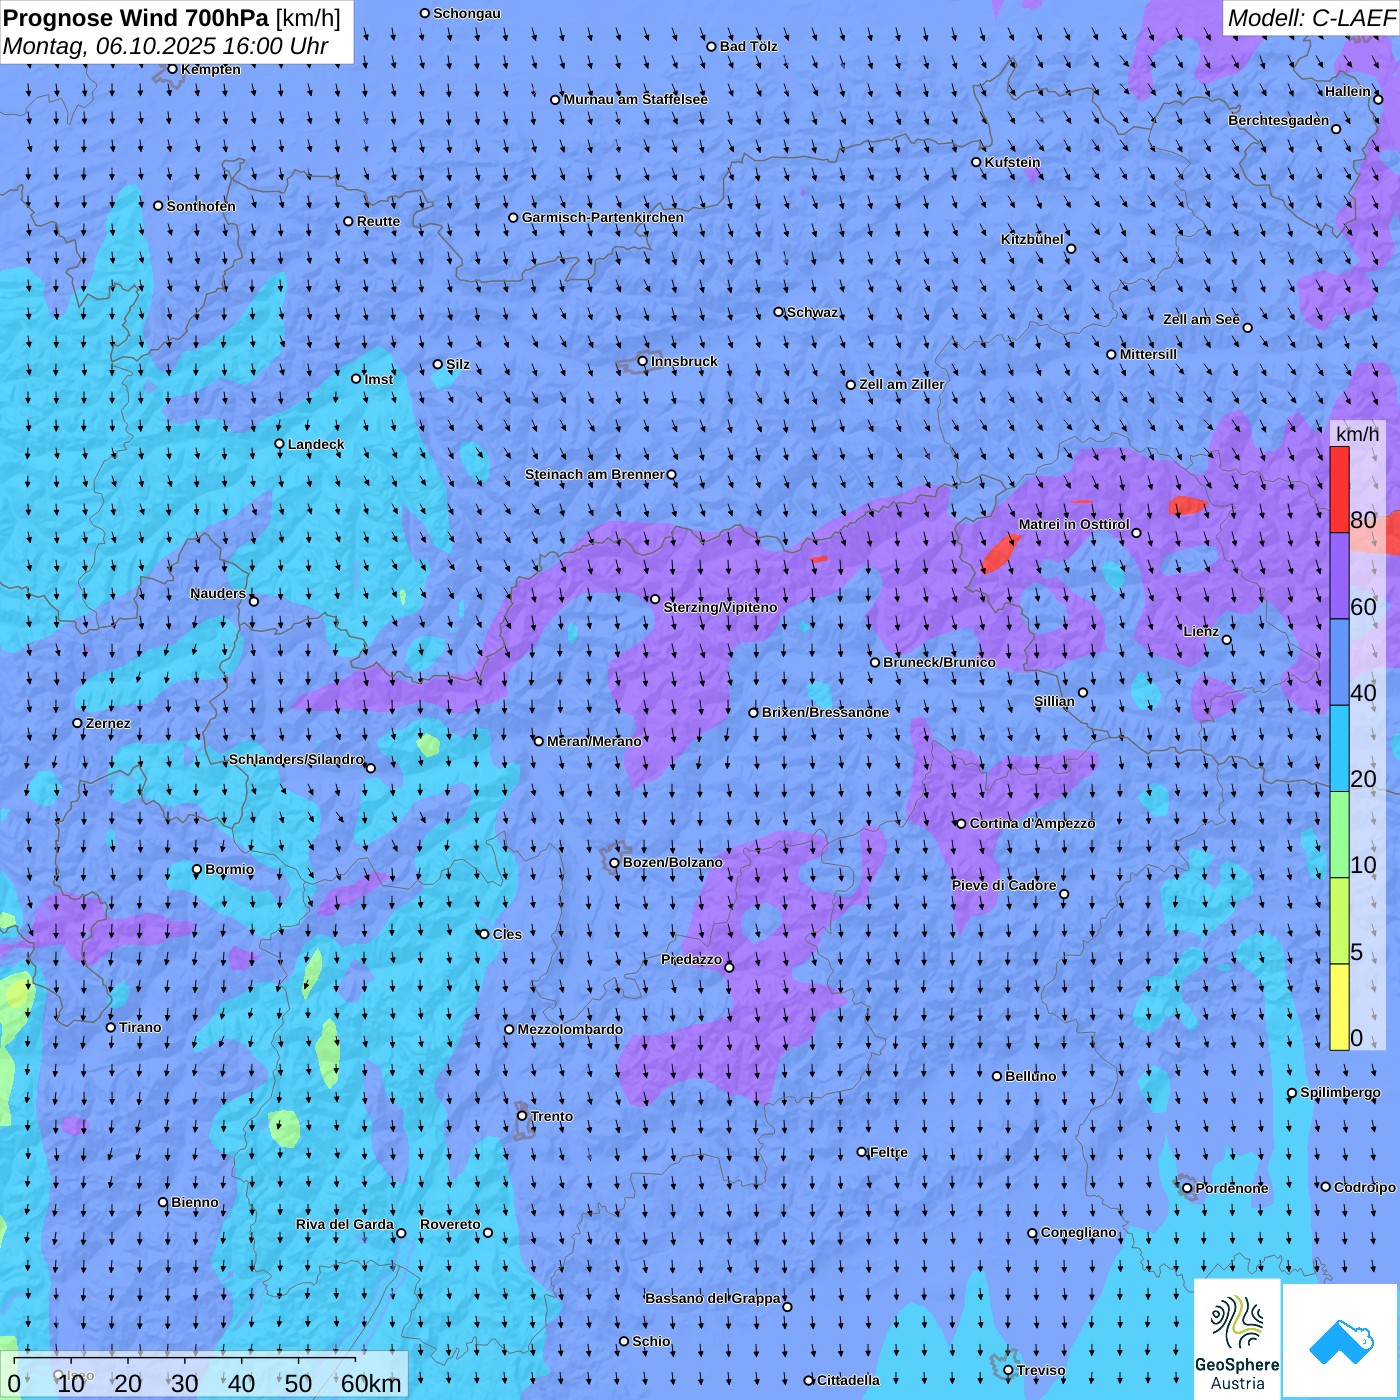Click the 'Modell: C-LAEF' label
Image resolution: width=1400 pixels, height=1400 pixels.
1310,18
